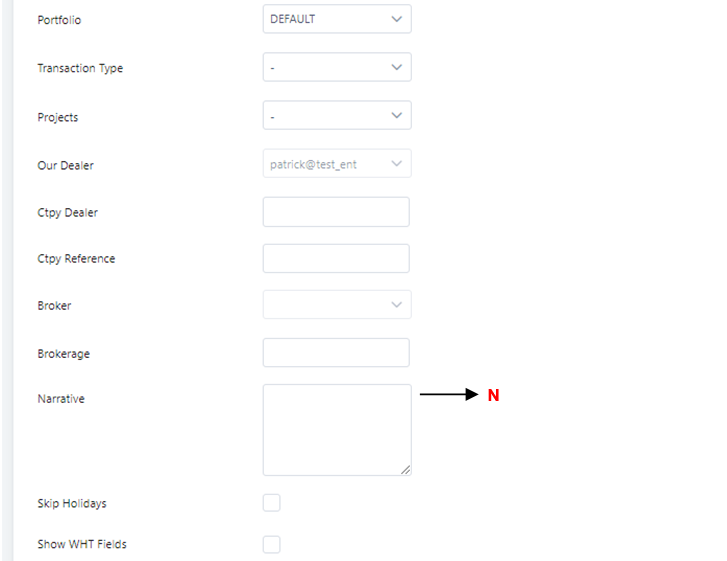Focus the Ctpy Dealer input field
Screen dimensions: 727x561
(x=336, y=212)
